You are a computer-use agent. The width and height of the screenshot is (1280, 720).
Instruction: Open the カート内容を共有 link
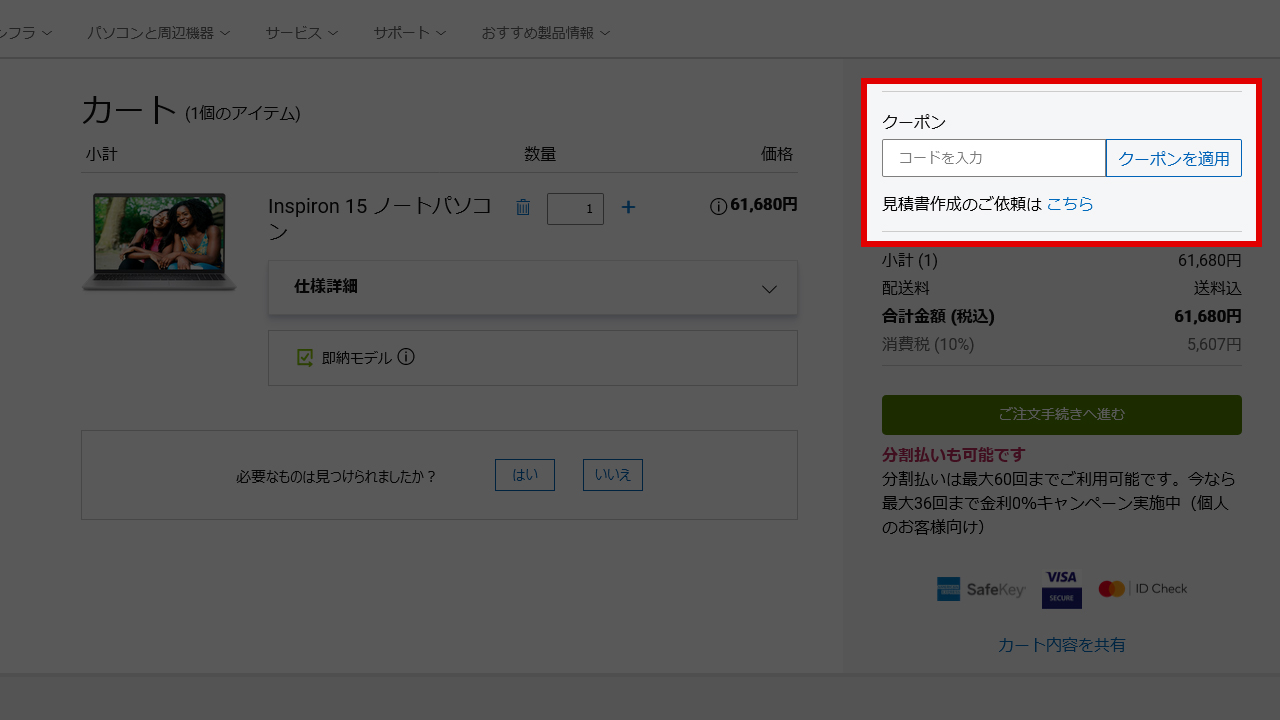[1062, 645]
